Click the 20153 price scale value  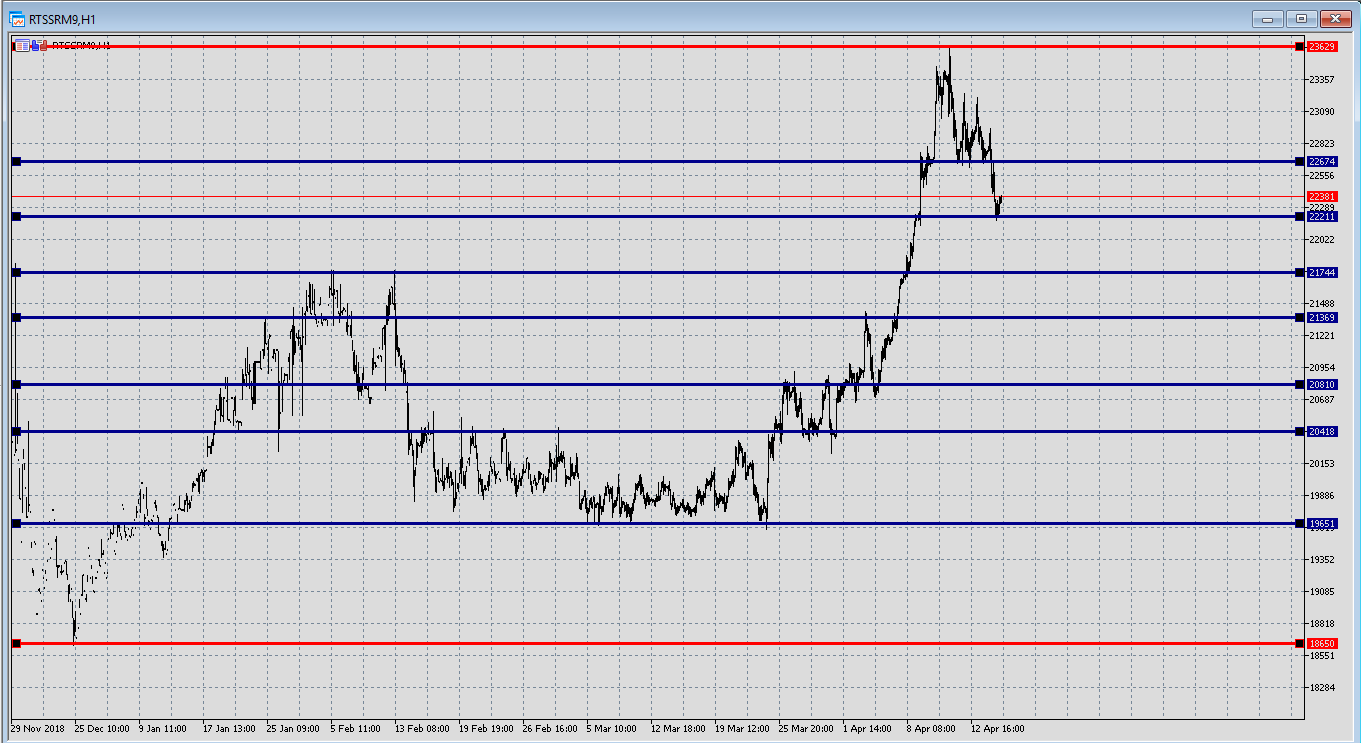coord(1322,463)
